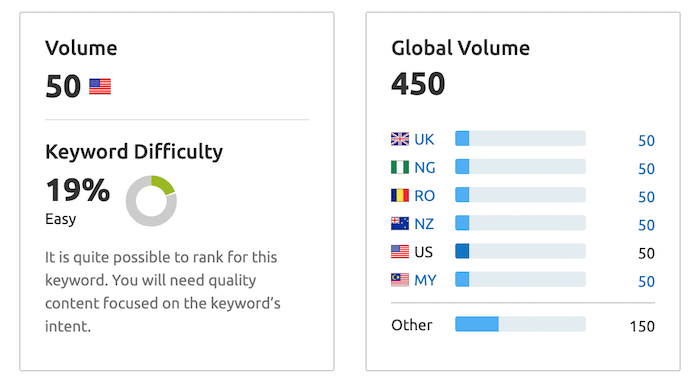This screenshot has width=700, height=388.
Task: Click the Other volume progress bar
Action: click(520, 324)
